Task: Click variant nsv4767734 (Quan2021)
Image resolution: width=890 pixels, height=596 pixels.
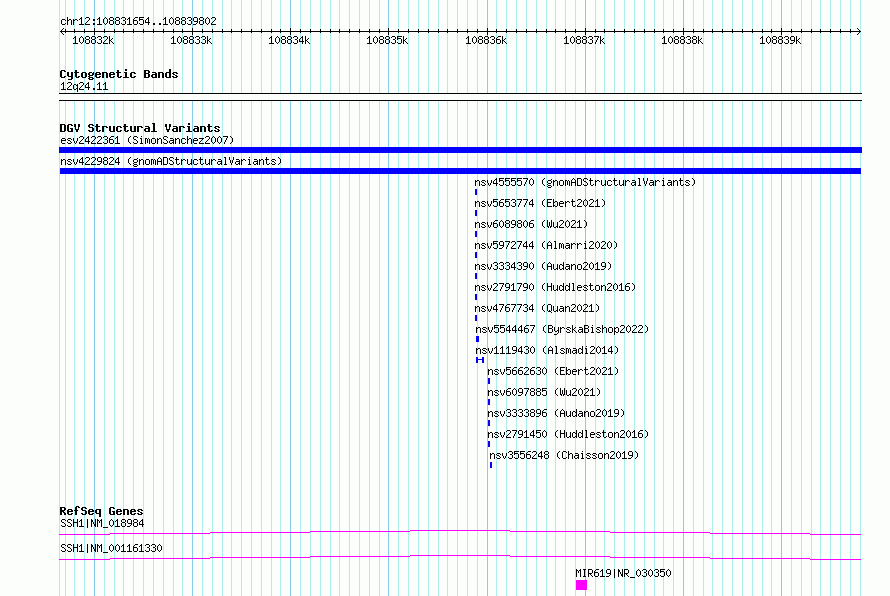Action: click(537, 308)
